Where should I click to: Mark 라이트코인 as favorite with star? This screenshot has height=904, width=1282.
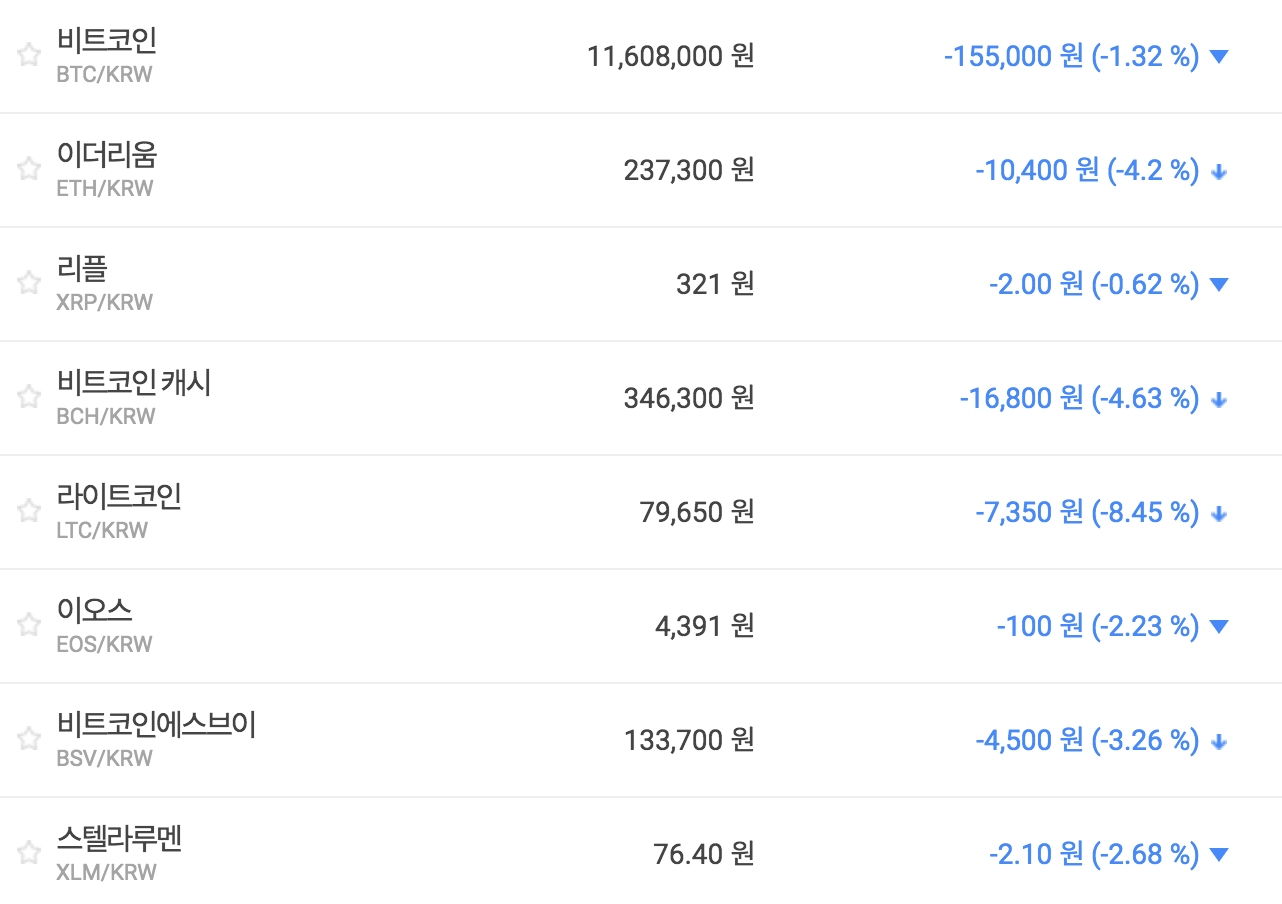[x=29, y=511]
